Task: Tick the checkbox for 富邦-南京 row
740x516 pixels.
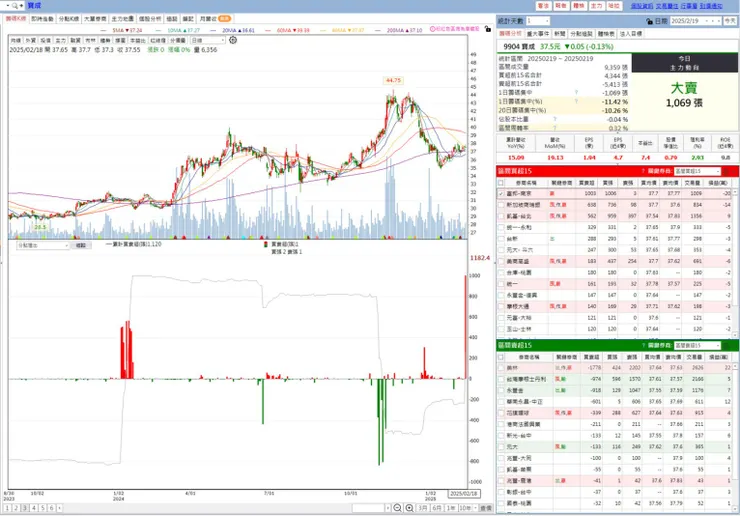Action: [x=501, y=194]
